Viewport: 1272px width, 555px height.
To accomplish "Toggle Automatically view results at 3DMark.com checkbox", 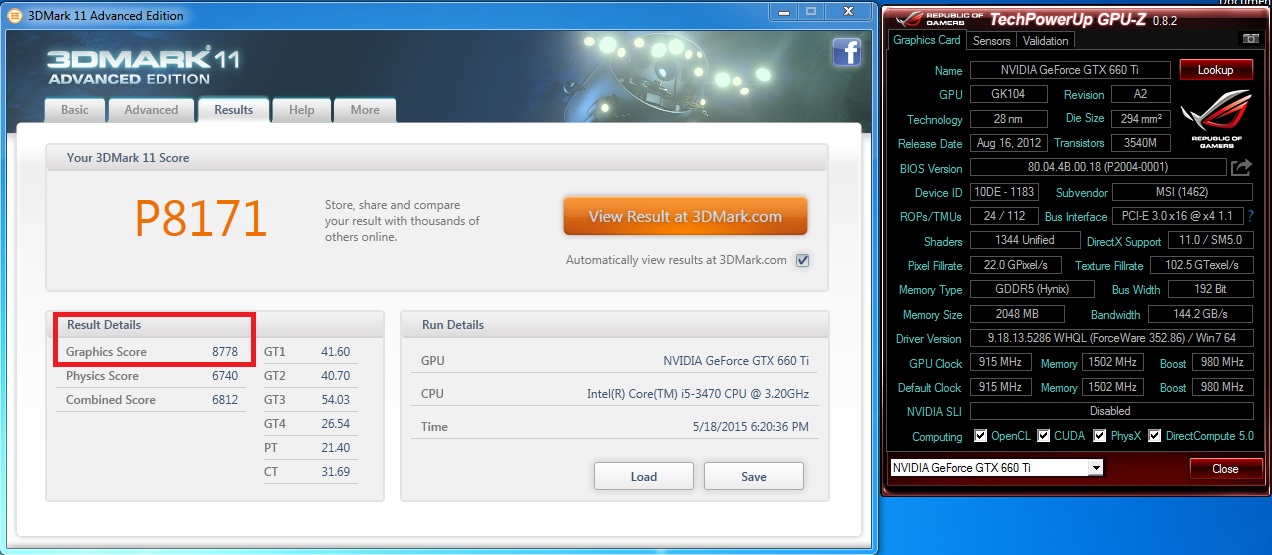I will click(x=802, y=260).
